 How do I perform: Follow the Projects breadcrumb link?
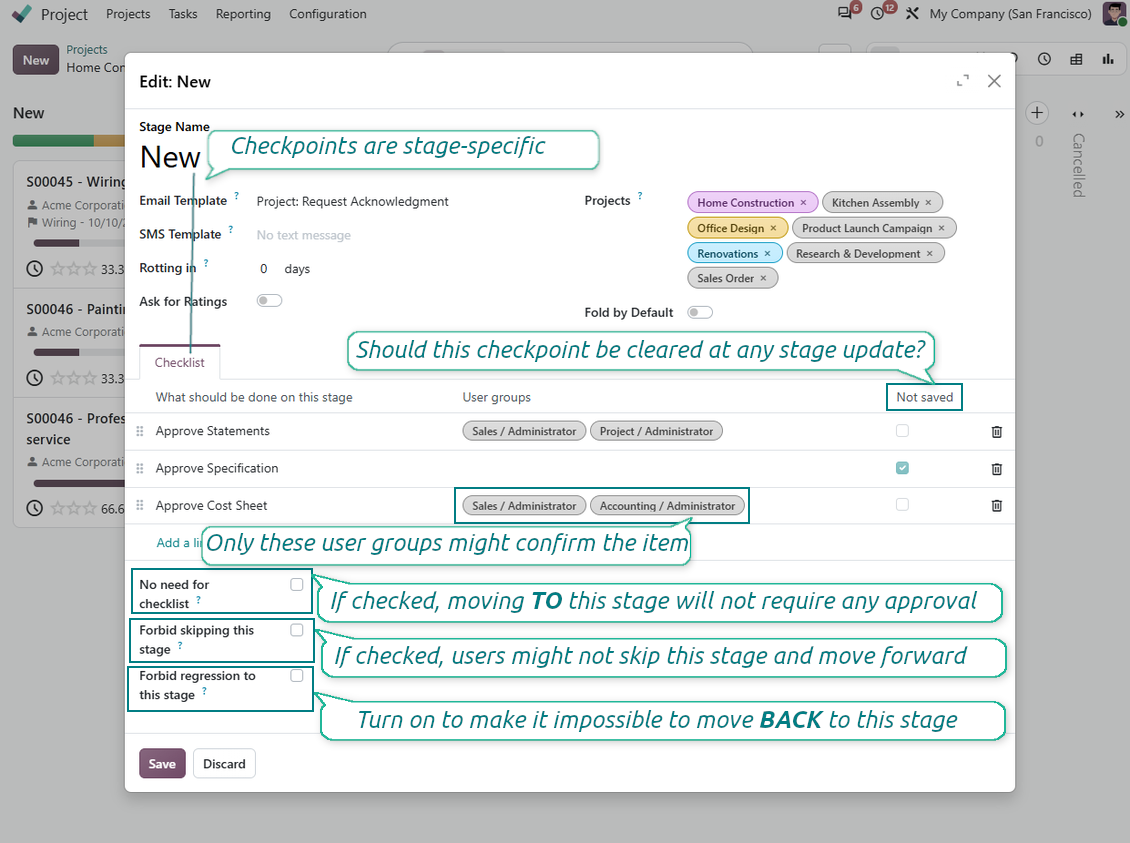point(86,50)
